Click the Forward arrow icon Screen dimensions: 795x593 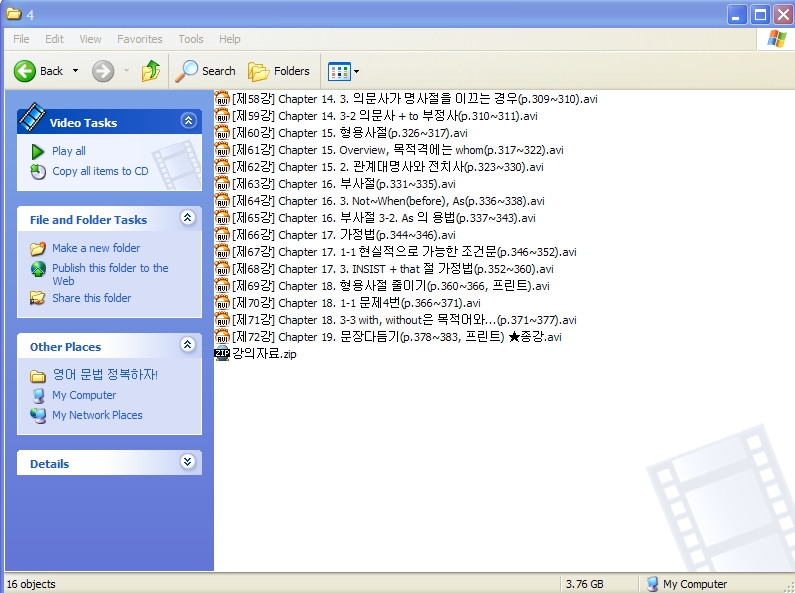tap(103, 71)
